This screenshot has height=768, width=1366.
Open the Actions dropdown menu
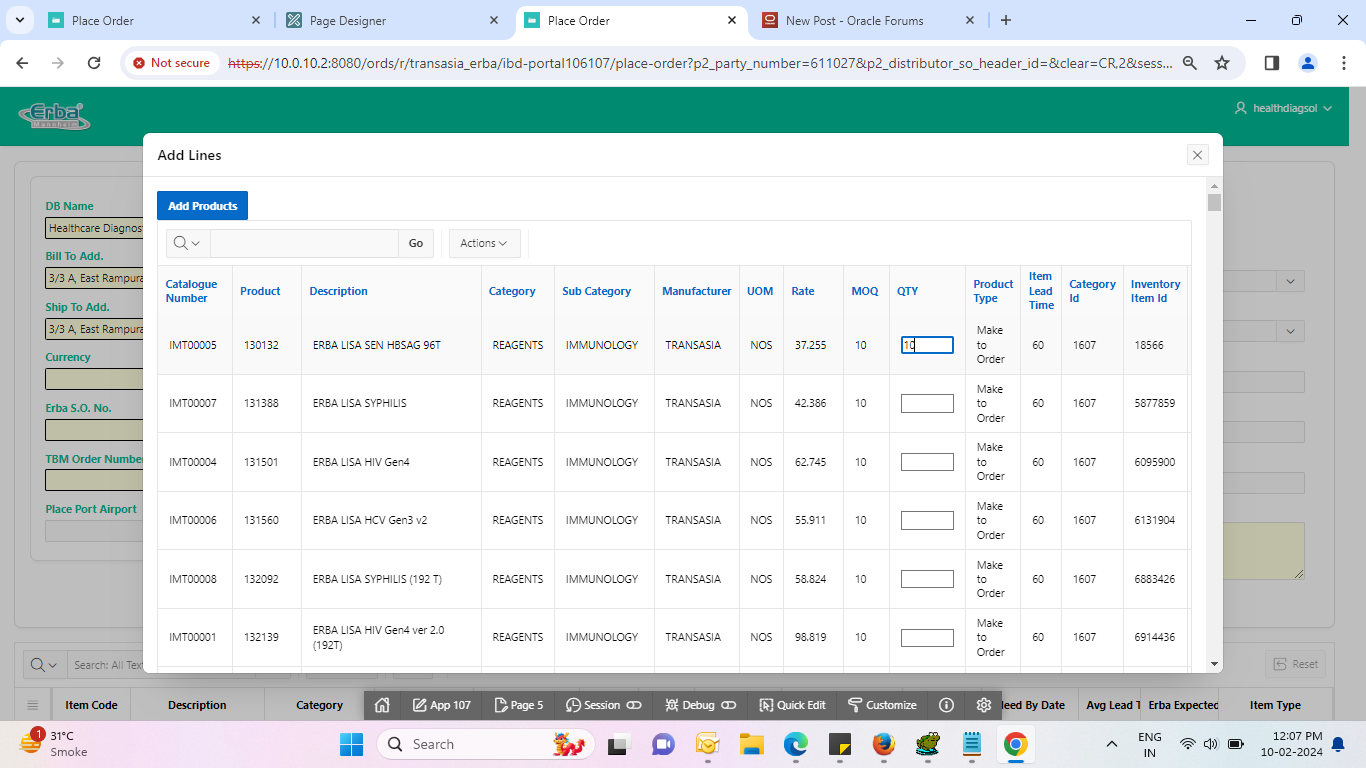484,243
